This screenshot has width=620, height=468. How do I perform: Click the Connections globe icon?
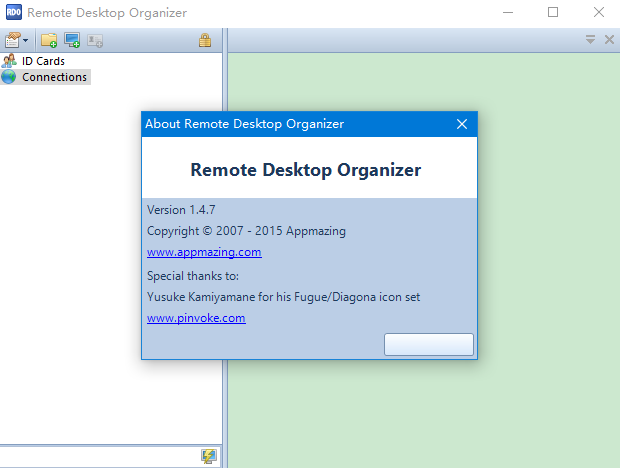[9, 77]
